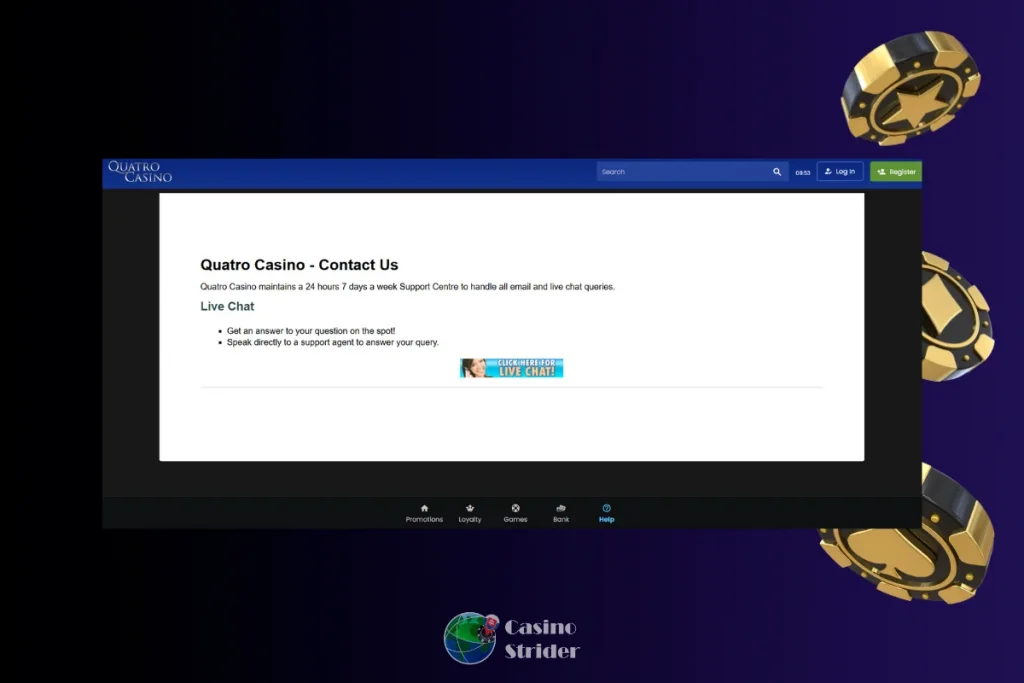
Task: Open live chat via the banner link
Action: click(511, 367)
